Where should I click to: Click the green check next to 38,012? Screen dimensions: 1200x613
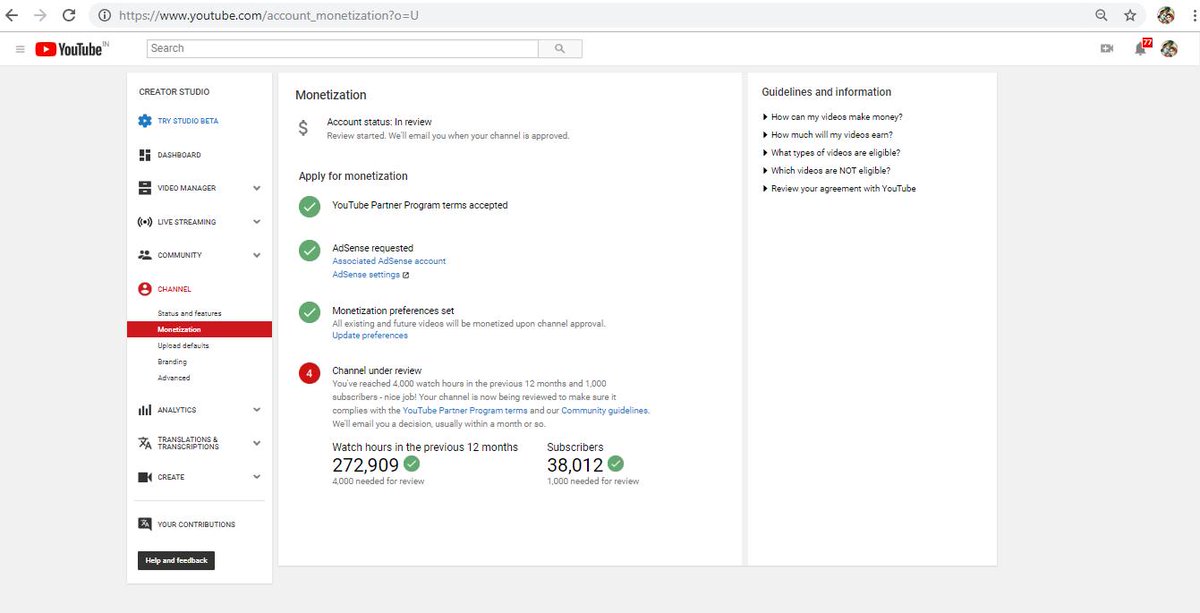click(x=616, y=464)
